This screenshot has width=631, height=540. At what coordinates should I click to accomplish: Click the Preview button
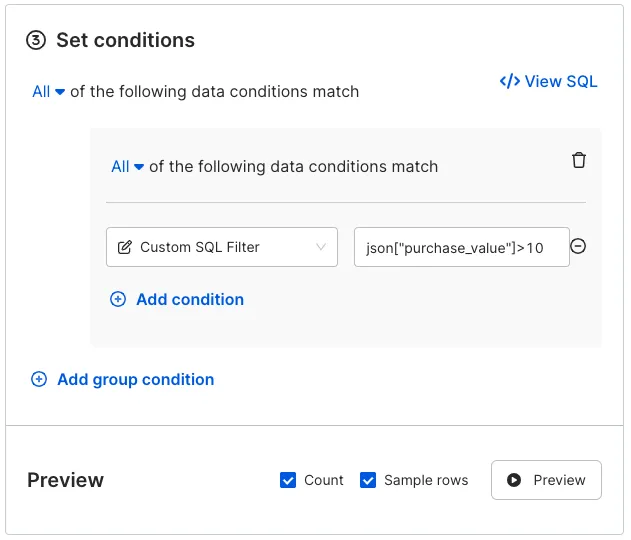pyautogui.click(x=546, y=480)
